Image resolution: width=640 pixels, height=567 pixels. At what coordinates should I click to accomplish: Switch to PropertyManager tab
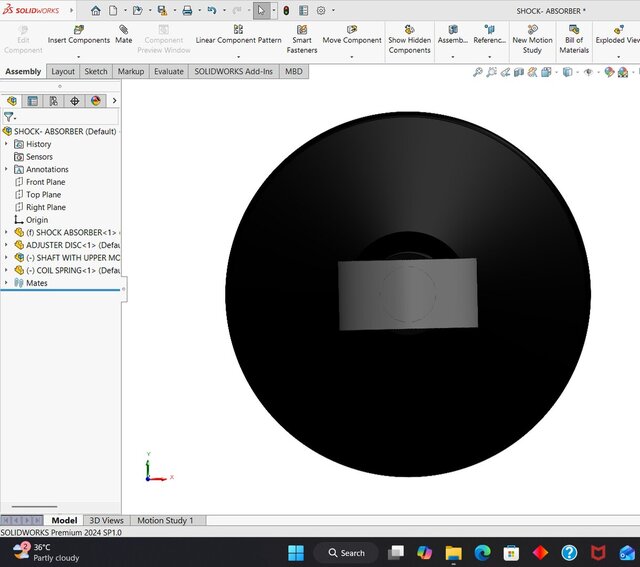click(33, 101)
